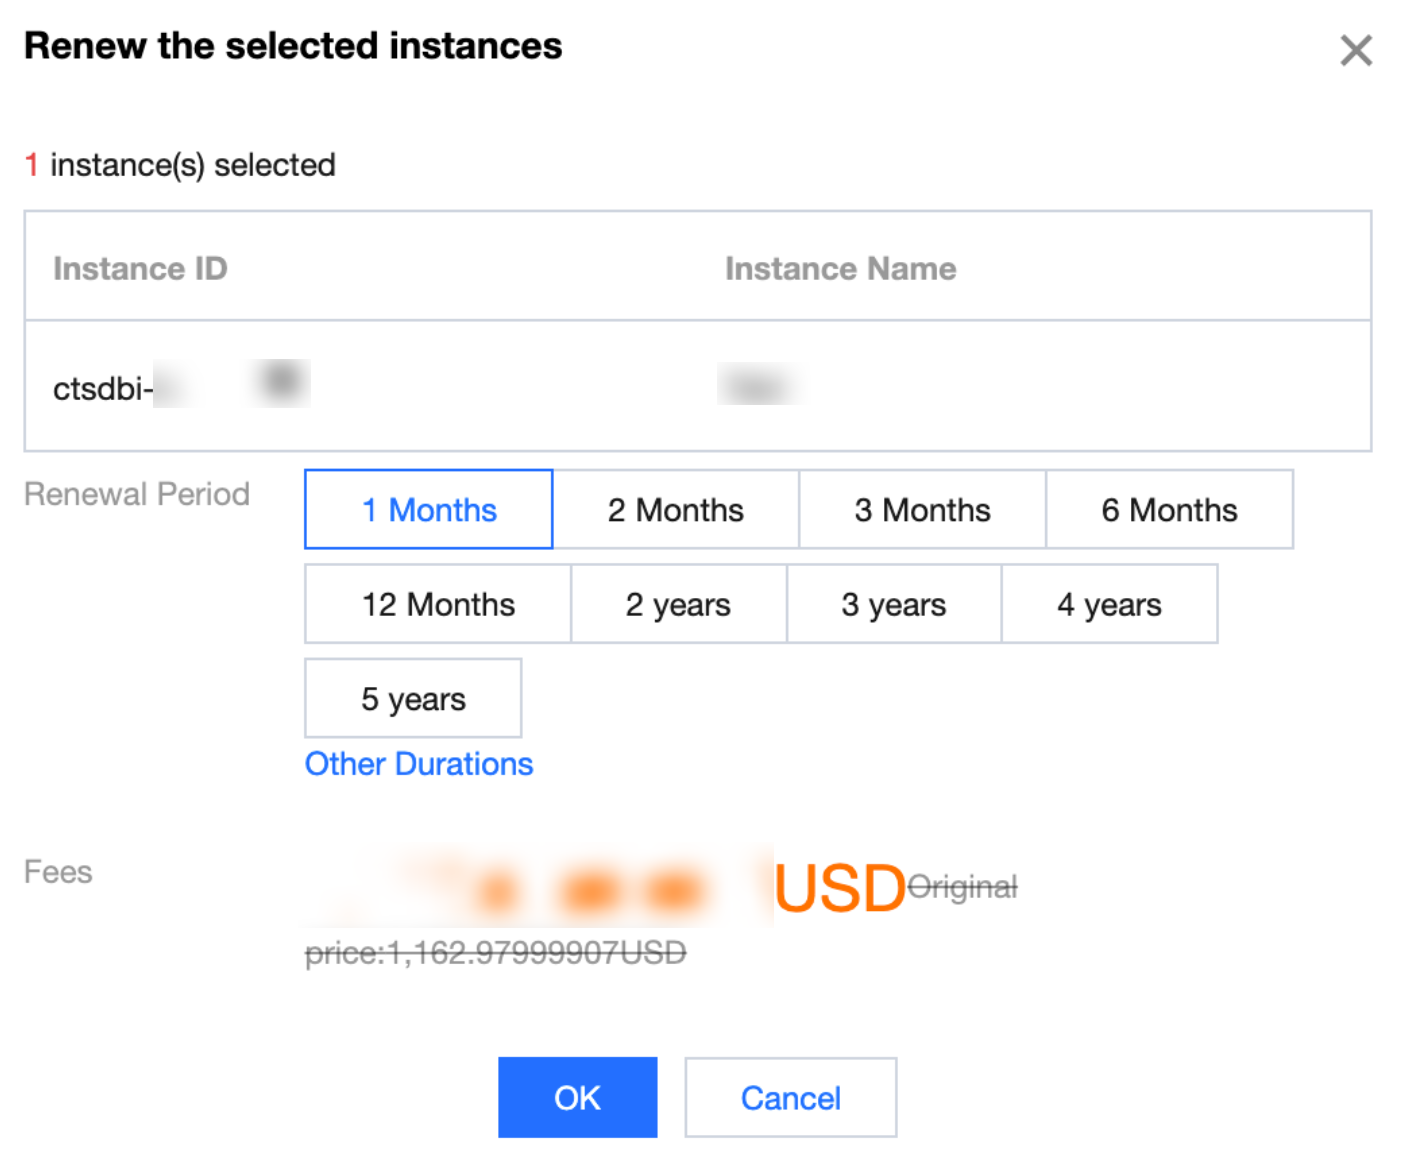Click the Instance Name column header

coord(840,269)
